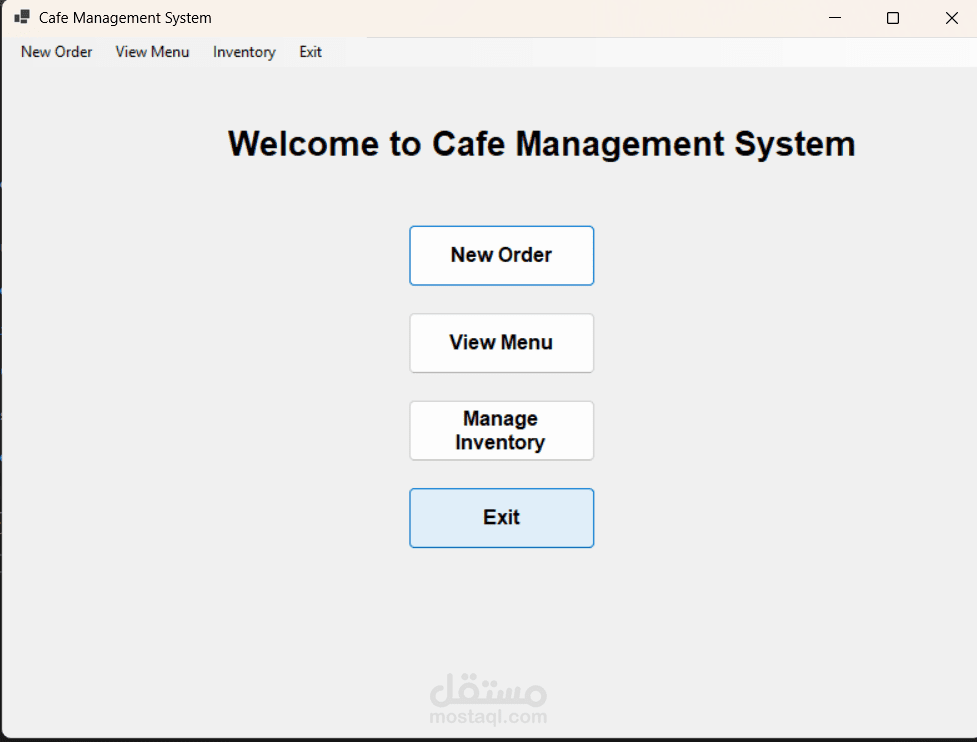
Task: Click the highlighted Exit button
Action: tap(502, 518)
